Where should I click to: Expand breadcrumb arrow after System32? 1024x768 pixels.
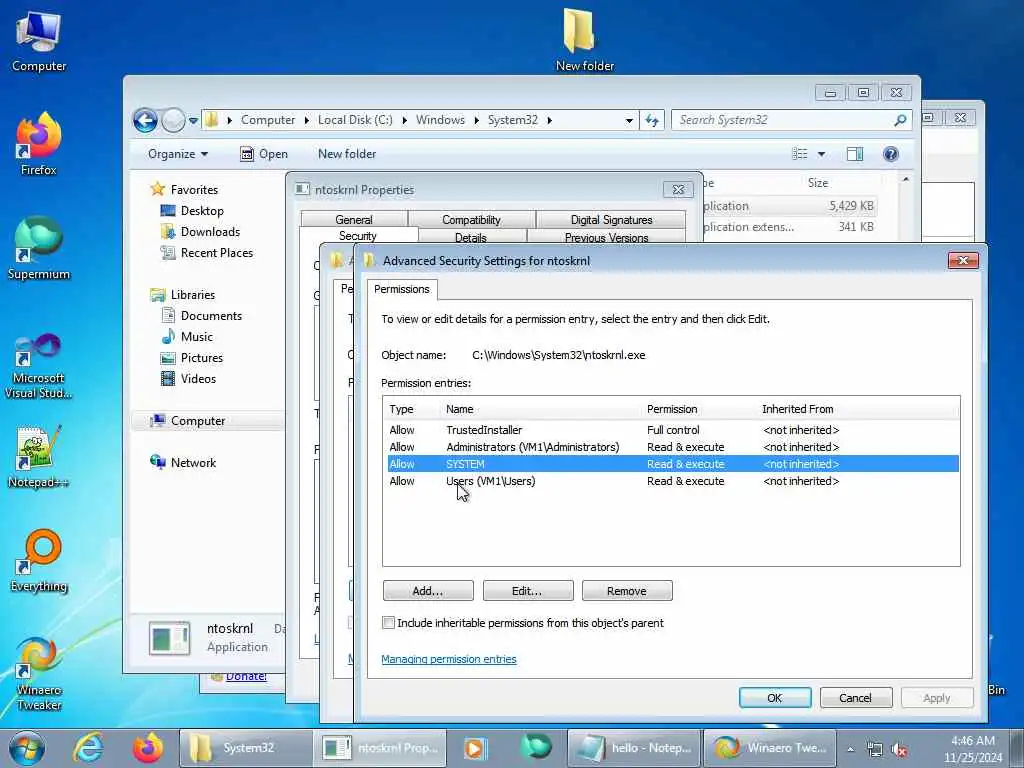549,120
